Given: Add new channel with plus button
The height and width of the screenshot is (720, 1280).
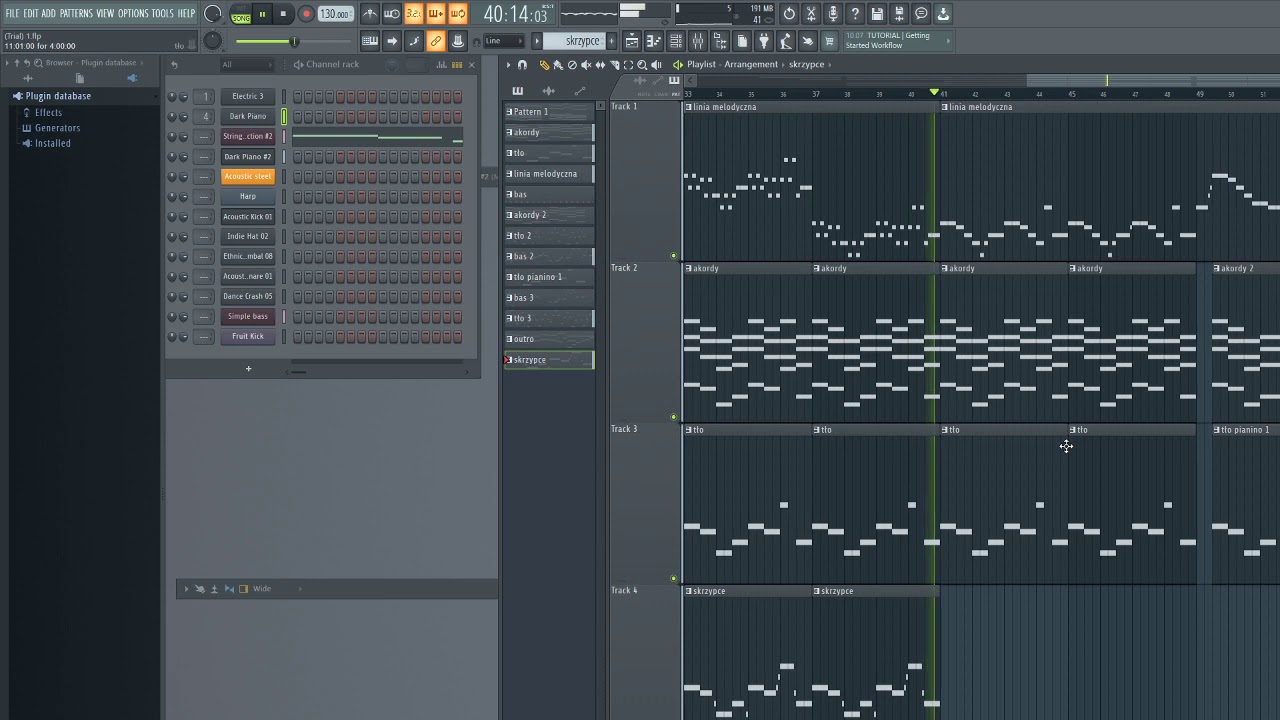Looking at the screenshot, I should [249, 369].
